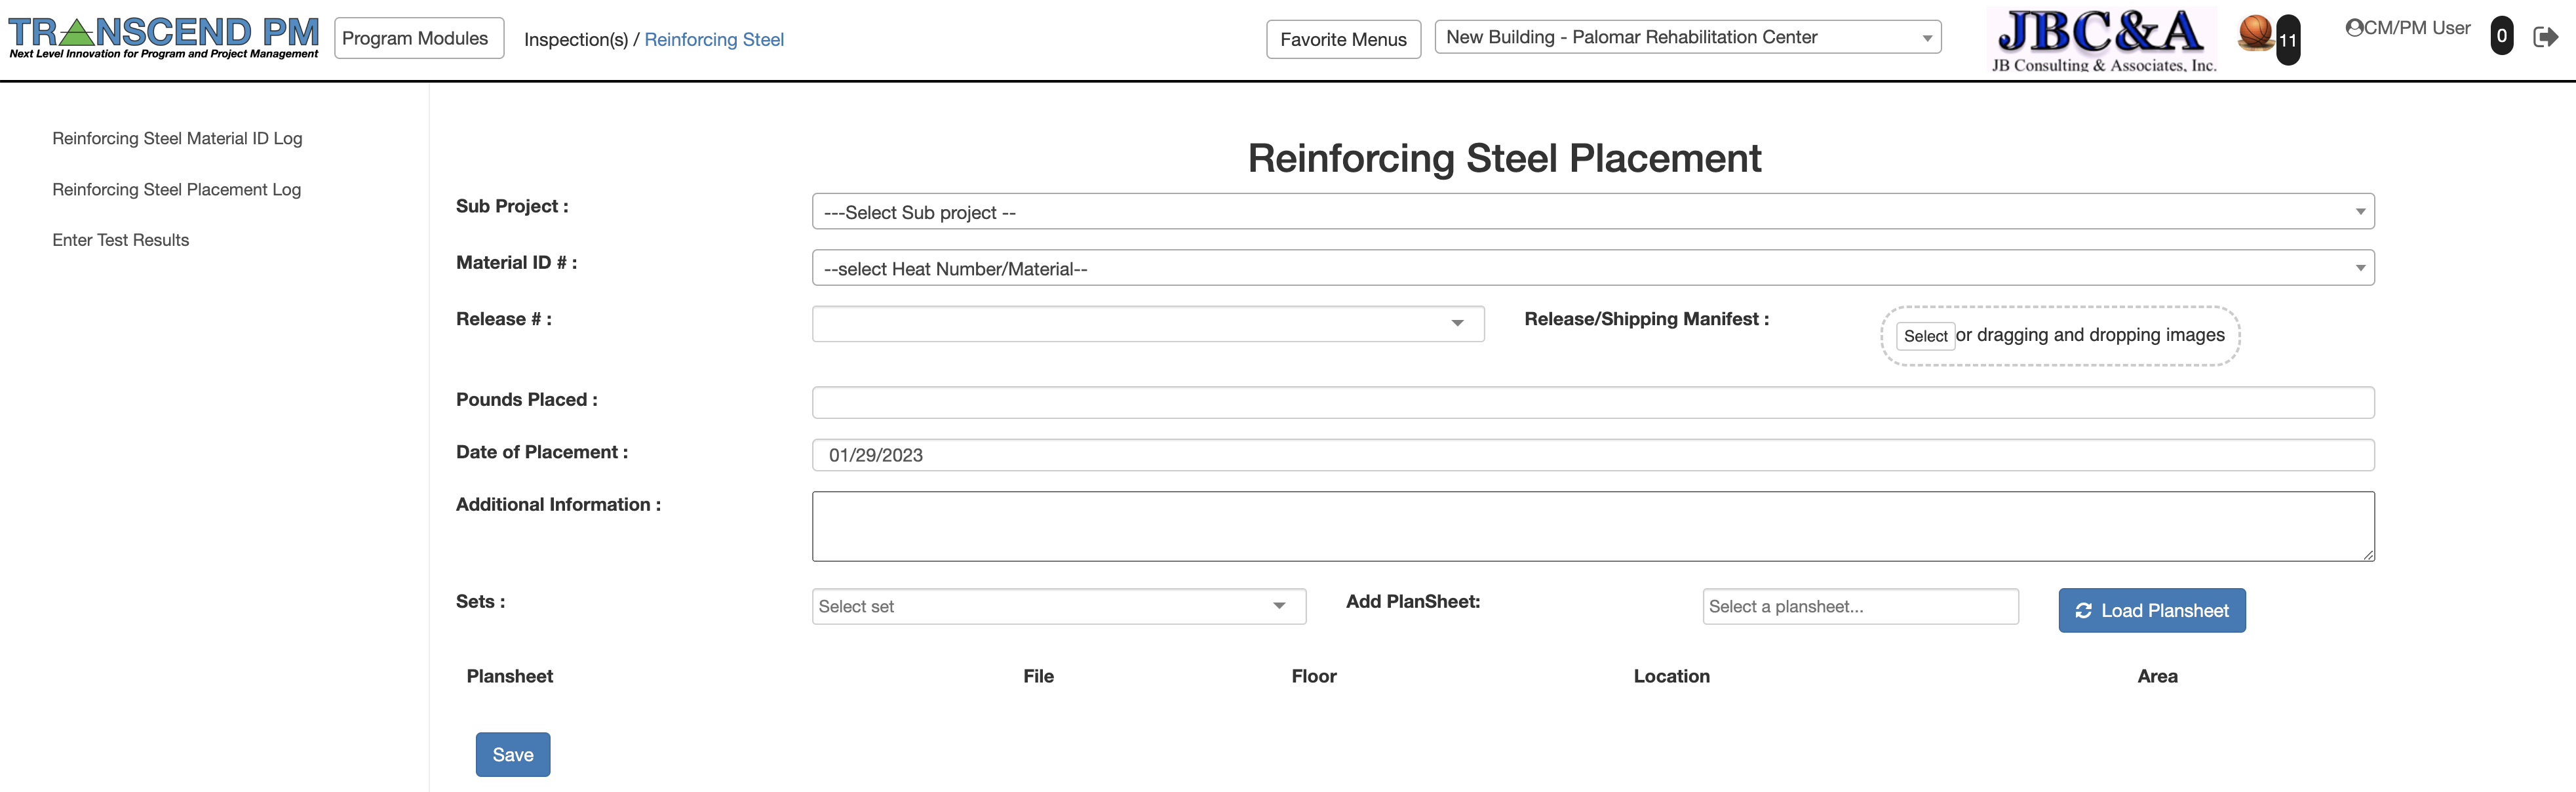Click the Date of Placement field
Screen dimensions: 2576x792
pos(1593,455)
